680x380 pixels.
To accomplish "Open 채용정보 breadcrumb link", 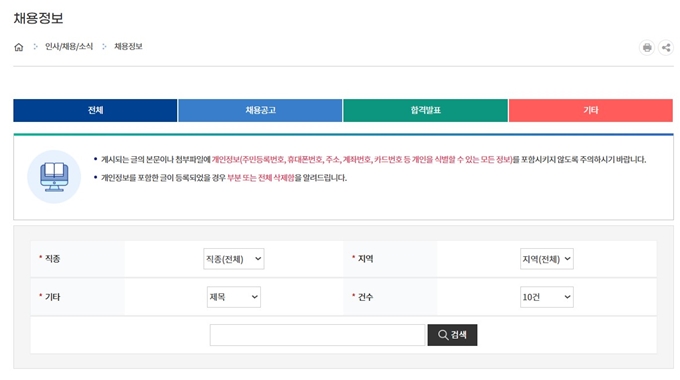I will (128, 46).
